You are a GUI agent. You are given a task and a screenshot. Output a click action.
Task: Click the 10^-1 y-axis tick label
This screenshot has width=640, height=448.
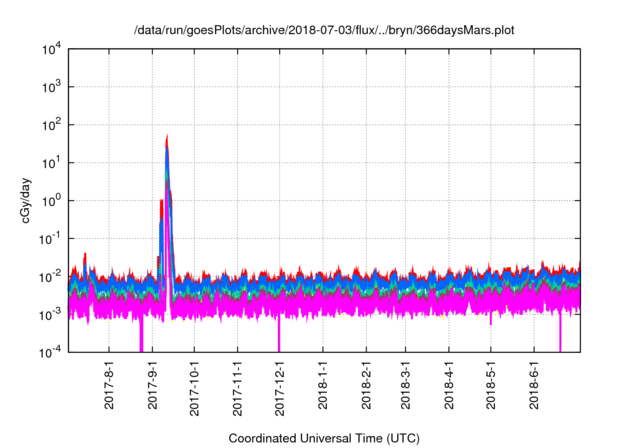tap(51, 239)
